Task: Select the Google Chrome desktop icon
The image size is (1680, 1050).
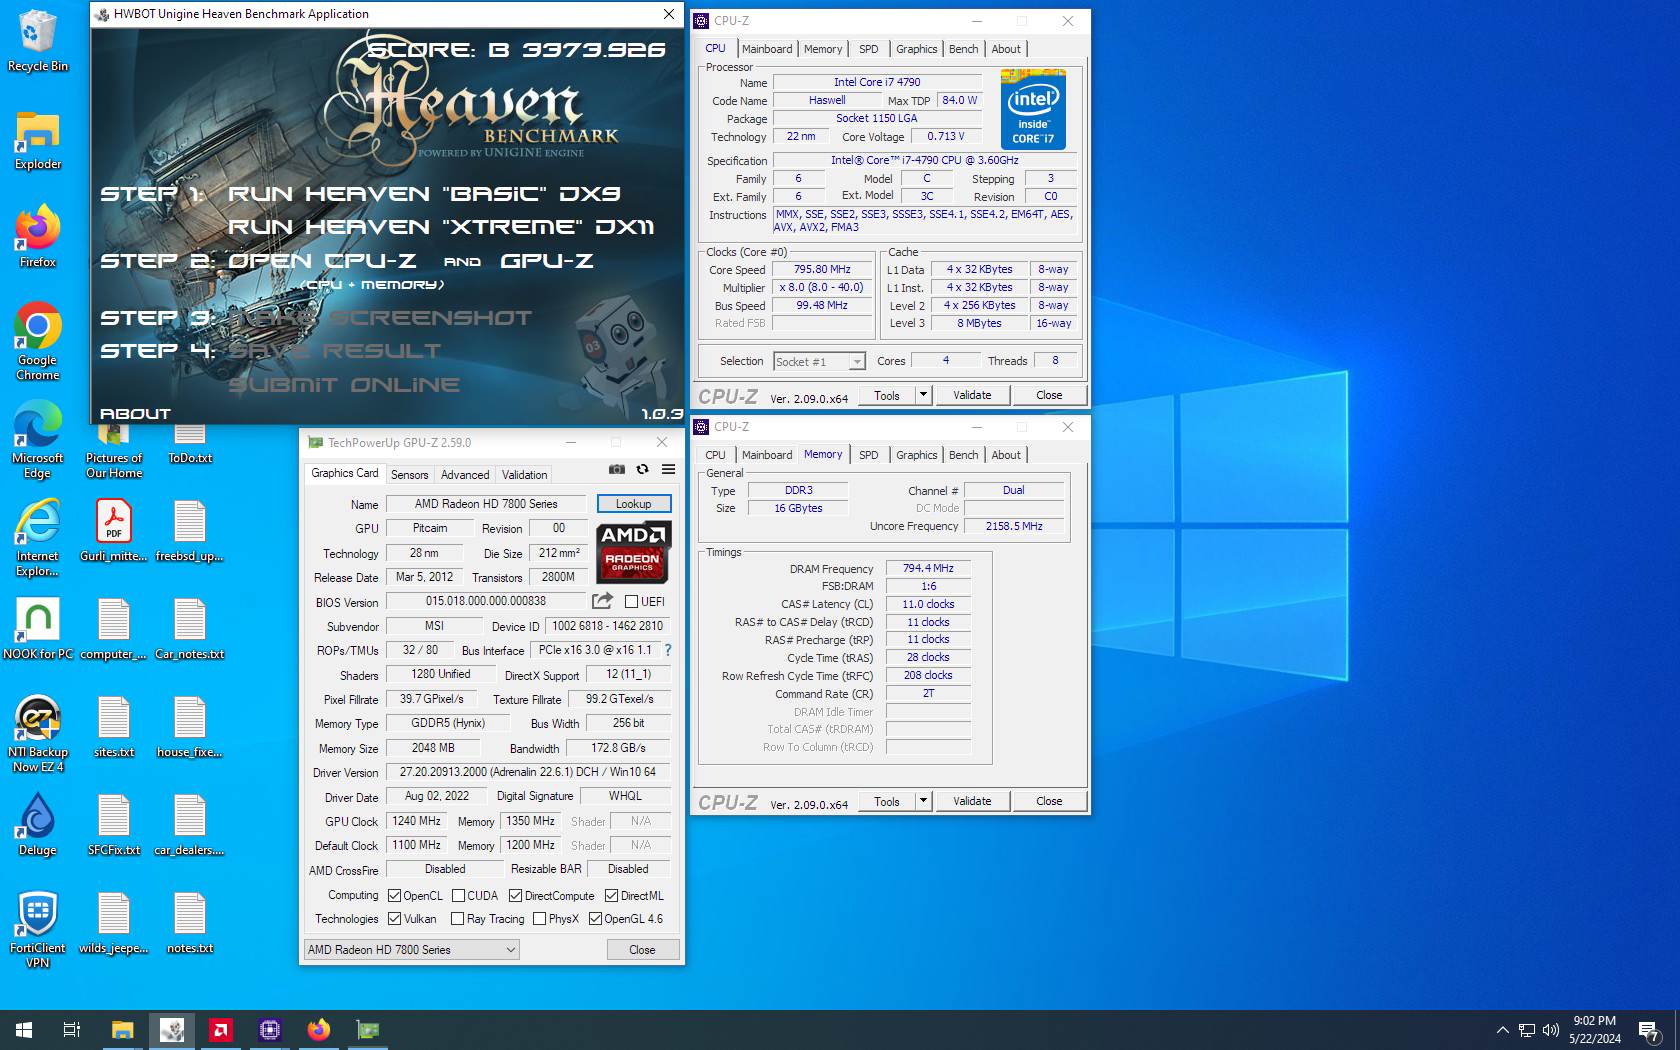Action: tap(38, 340)
